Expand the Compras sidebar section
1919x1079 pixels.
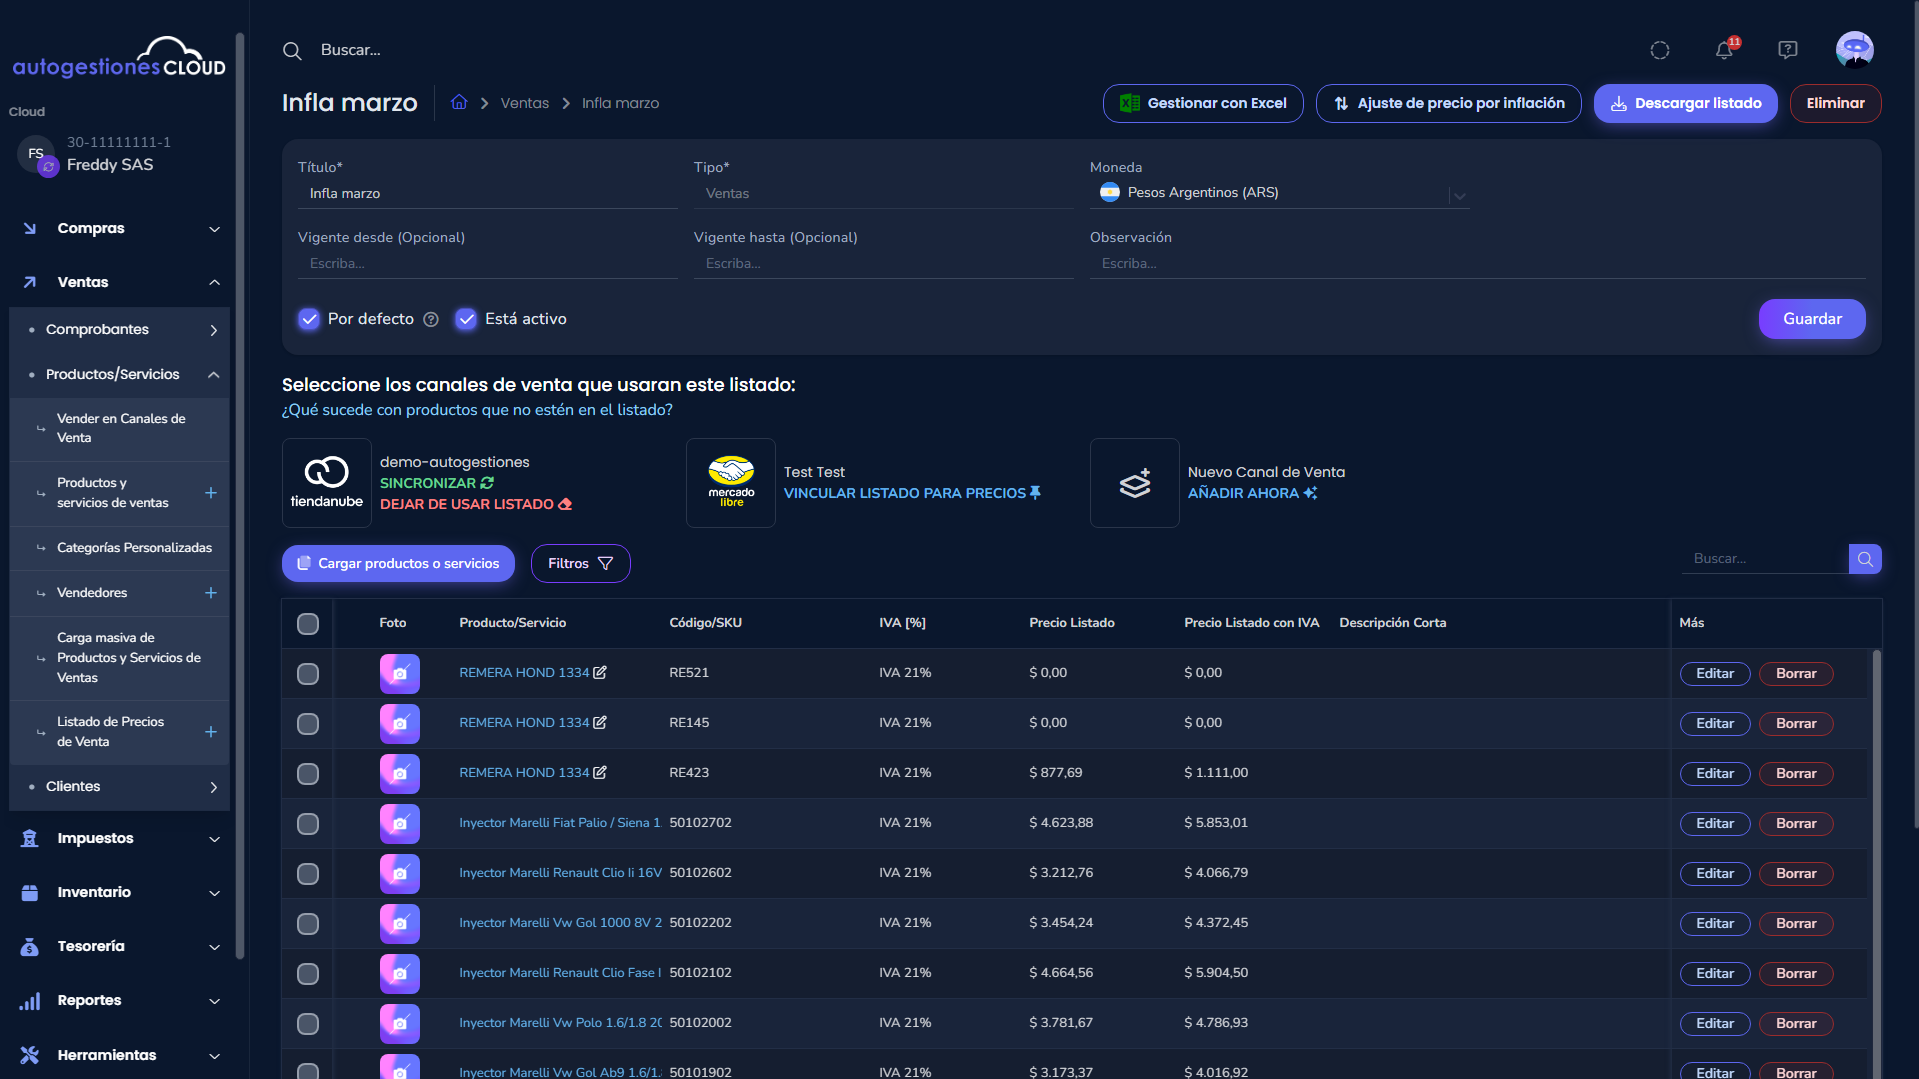(121, 228)
